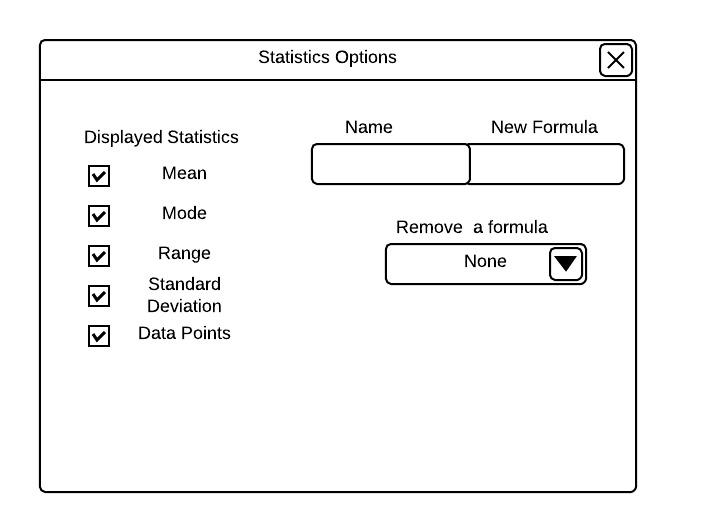
Task: Toggle the Mode checkbox
Action: [x=99, y=216]
